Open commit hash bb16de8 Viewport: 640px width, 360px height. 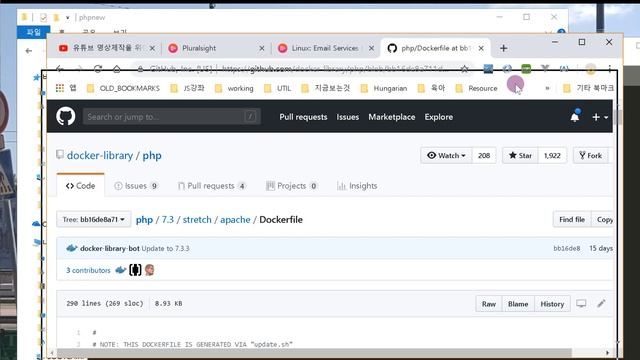[567, 248]
